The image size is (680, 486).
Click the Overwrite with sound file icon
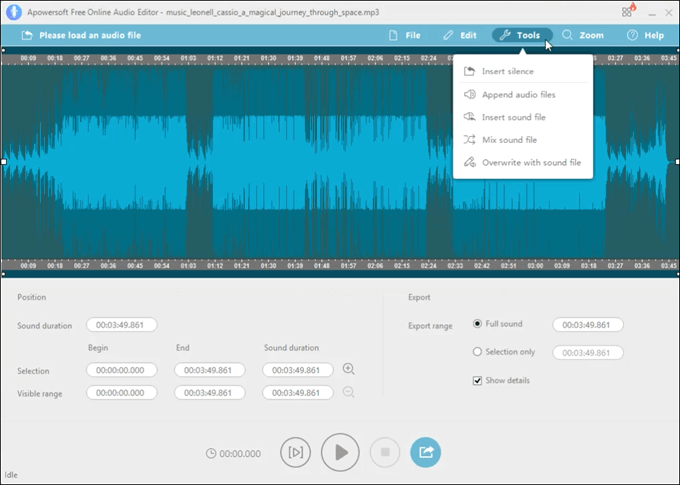pyautogui.click(x=470, y=162)
